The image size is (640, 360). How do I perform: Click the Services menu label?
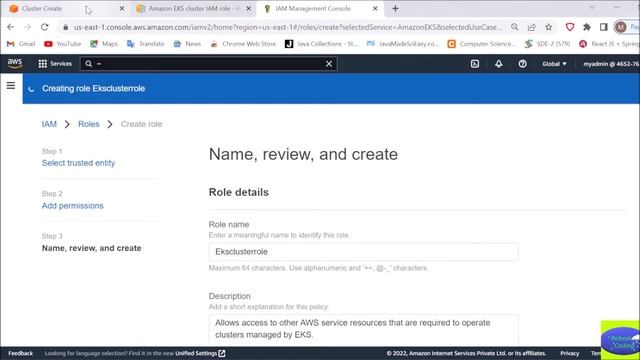61,64
